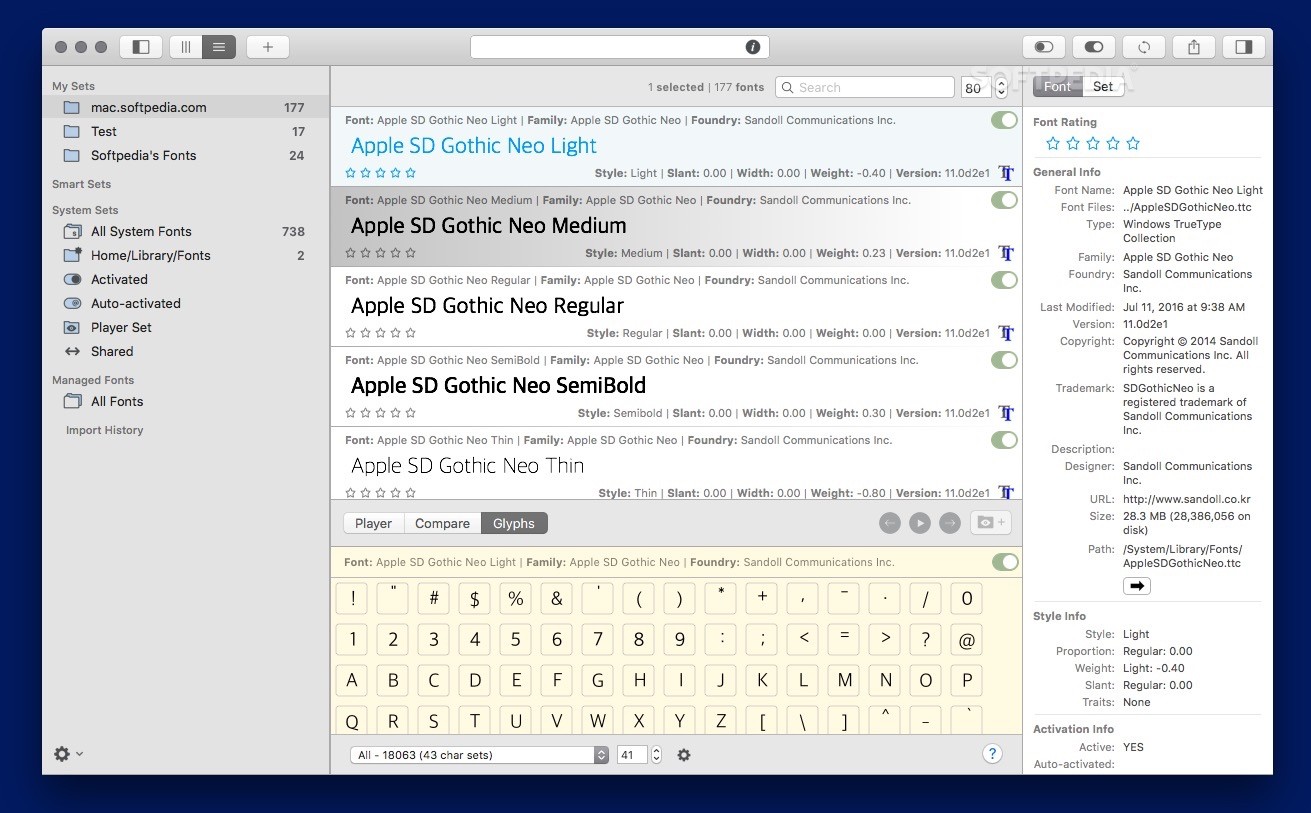Open a new tab with the plus icon

pyautogui.click(x=267, y=46)
